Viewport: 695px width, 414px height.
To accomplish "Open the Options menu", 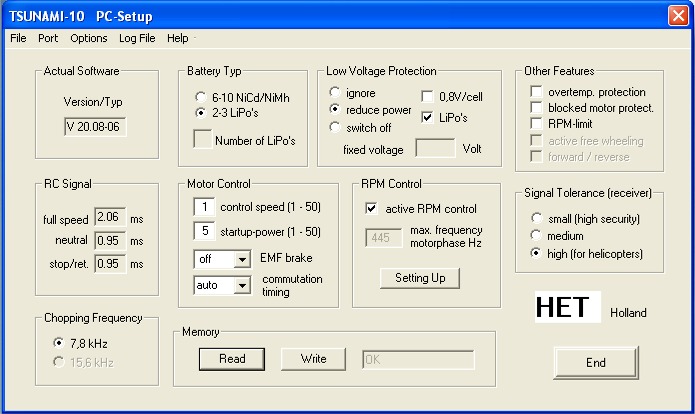I will tap(89, 38).
